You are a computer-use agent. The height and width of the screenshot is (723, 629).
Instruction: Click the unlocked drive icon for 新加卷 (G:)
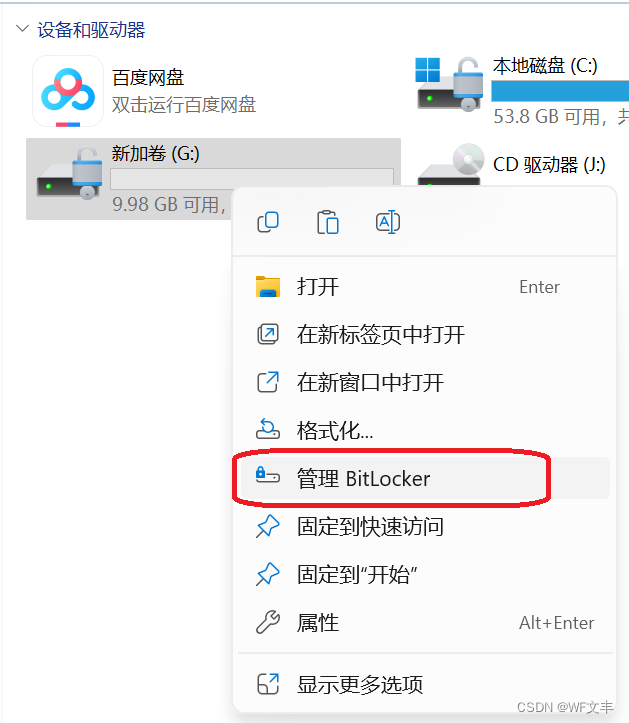[x=70, y=173]
